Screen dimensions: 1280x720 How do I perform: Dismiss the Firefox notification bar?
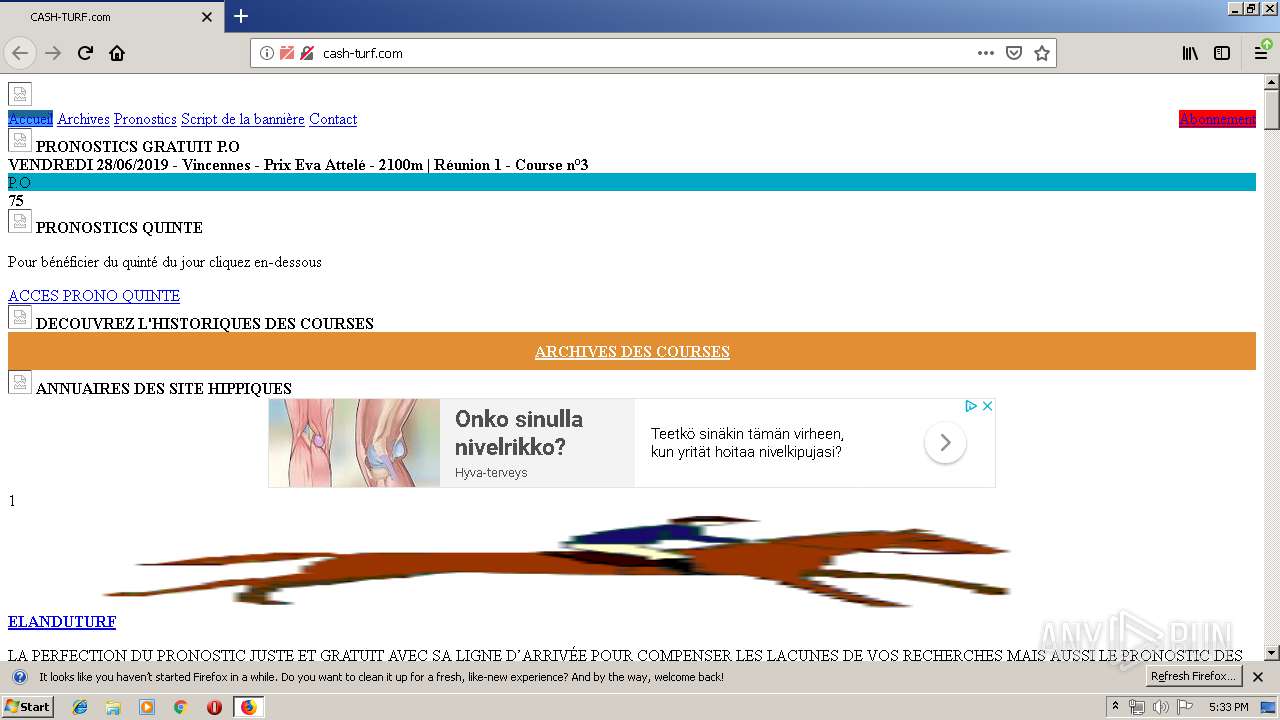click(1258, 677)
